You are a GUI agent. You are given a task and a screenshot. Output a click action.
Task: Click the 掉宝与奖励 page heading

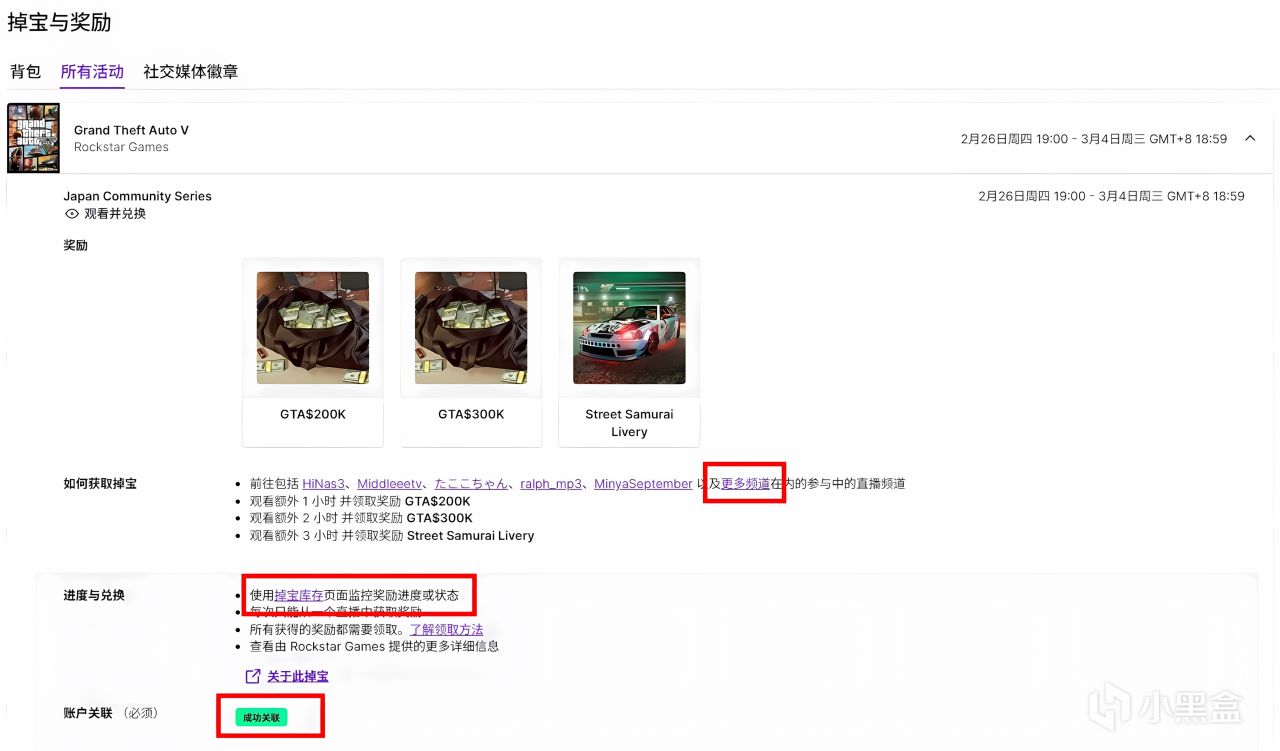59,22
